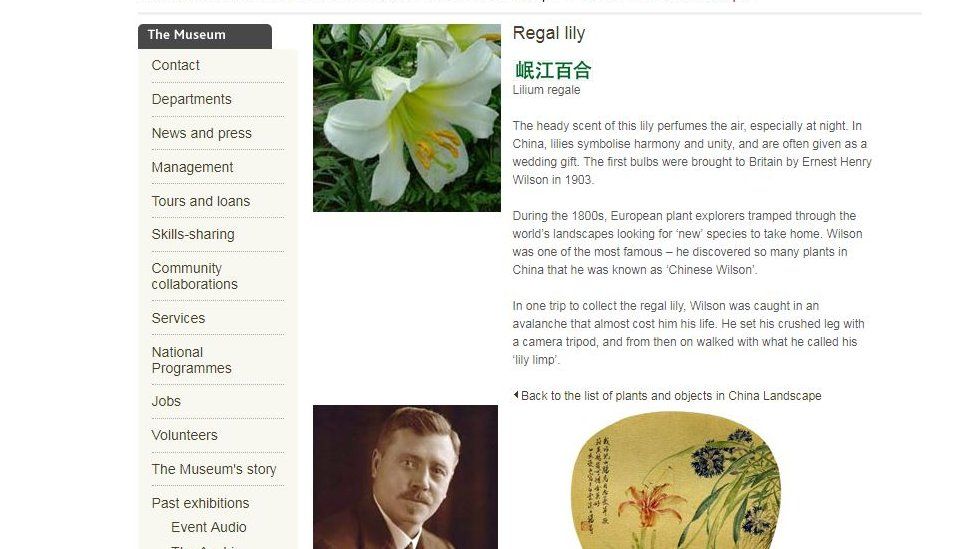Go to Departments in the sidebar
The height and width of the screenshot is (549, 976).
point(191,100)
